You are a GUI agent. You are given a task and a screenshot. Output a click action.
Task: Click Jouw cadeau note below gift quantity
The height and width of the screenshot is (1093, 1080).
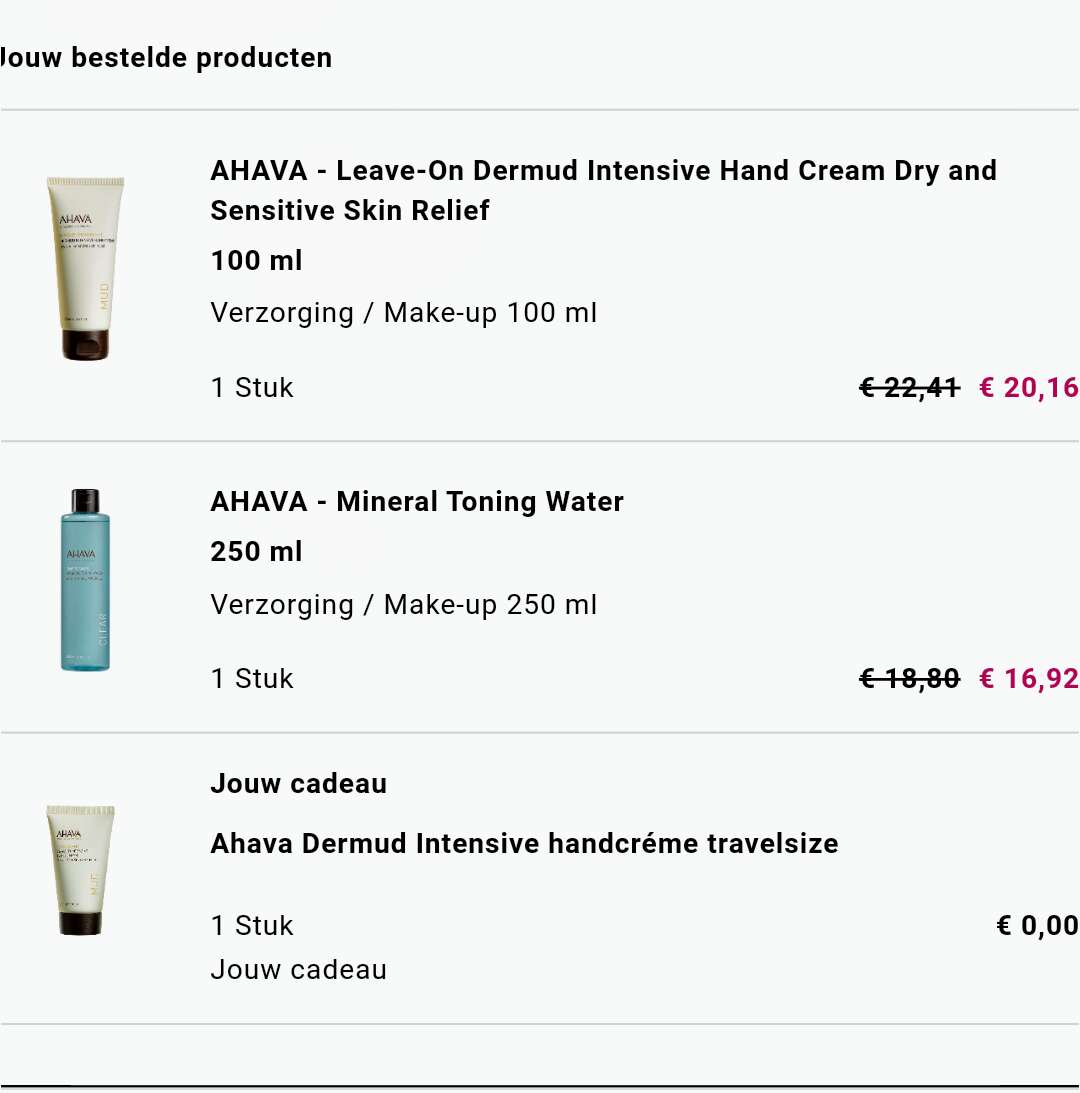298,970
